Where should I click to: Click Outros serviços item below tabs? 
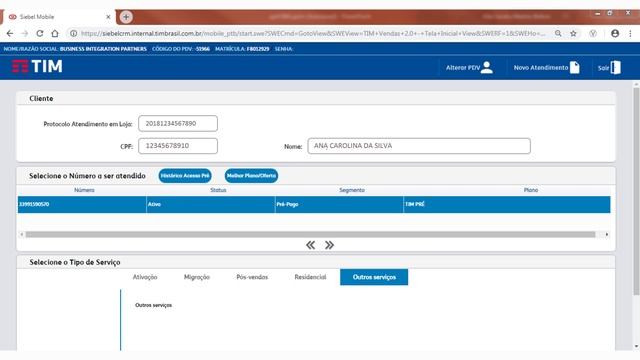153,305
